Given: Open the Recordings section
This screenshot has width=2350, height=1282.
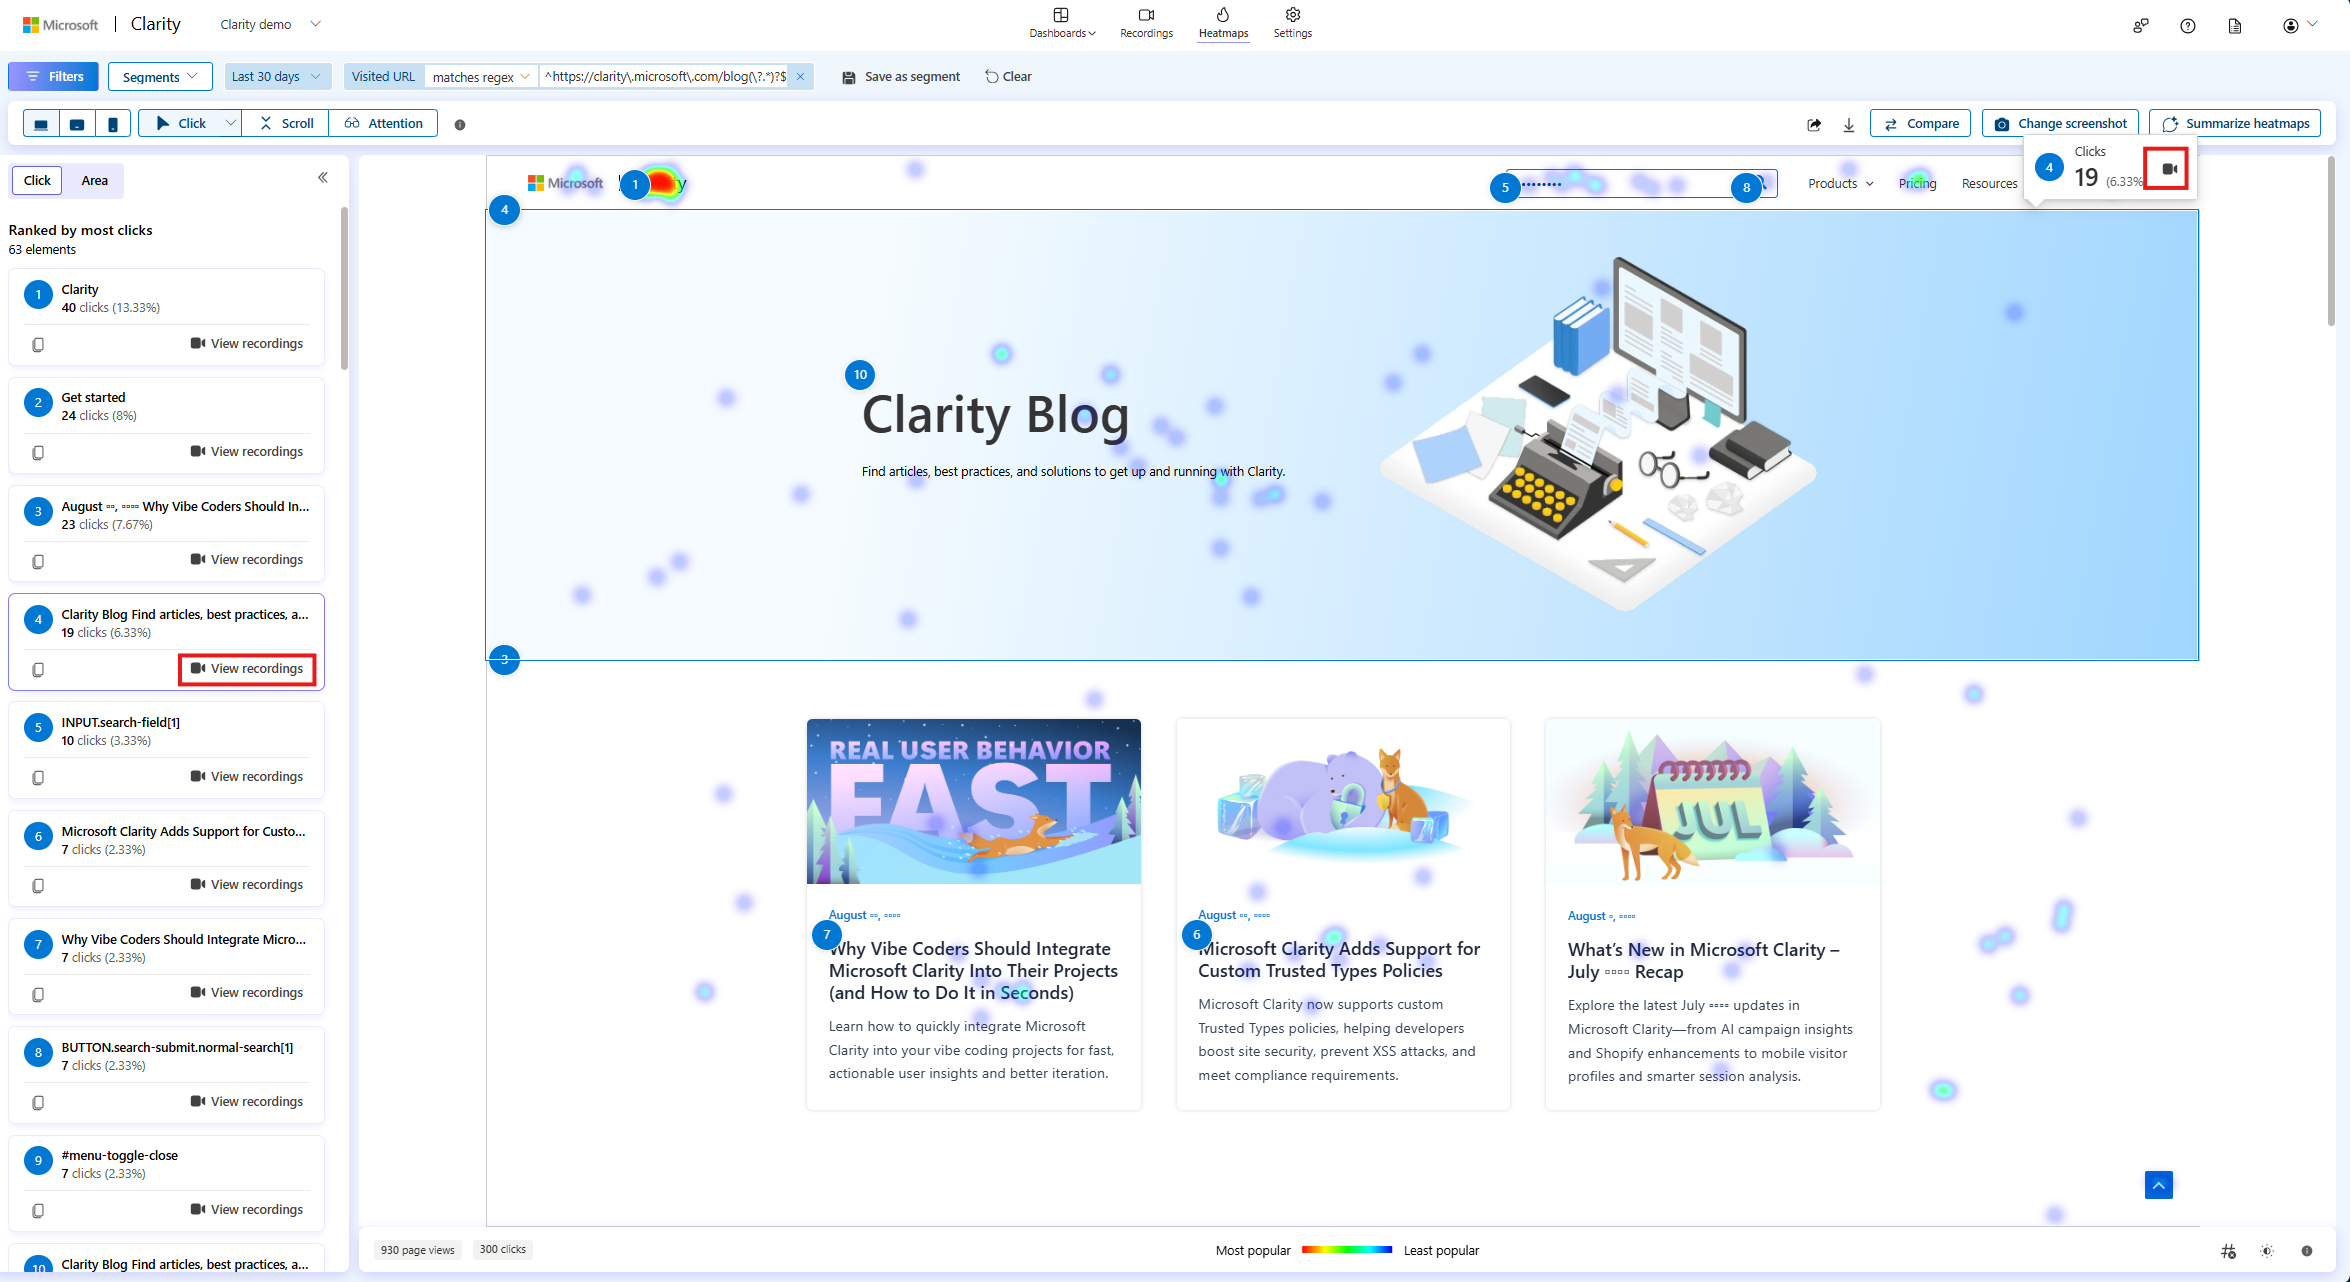Looking at the screenshot, I should [x=1146, y=23].
